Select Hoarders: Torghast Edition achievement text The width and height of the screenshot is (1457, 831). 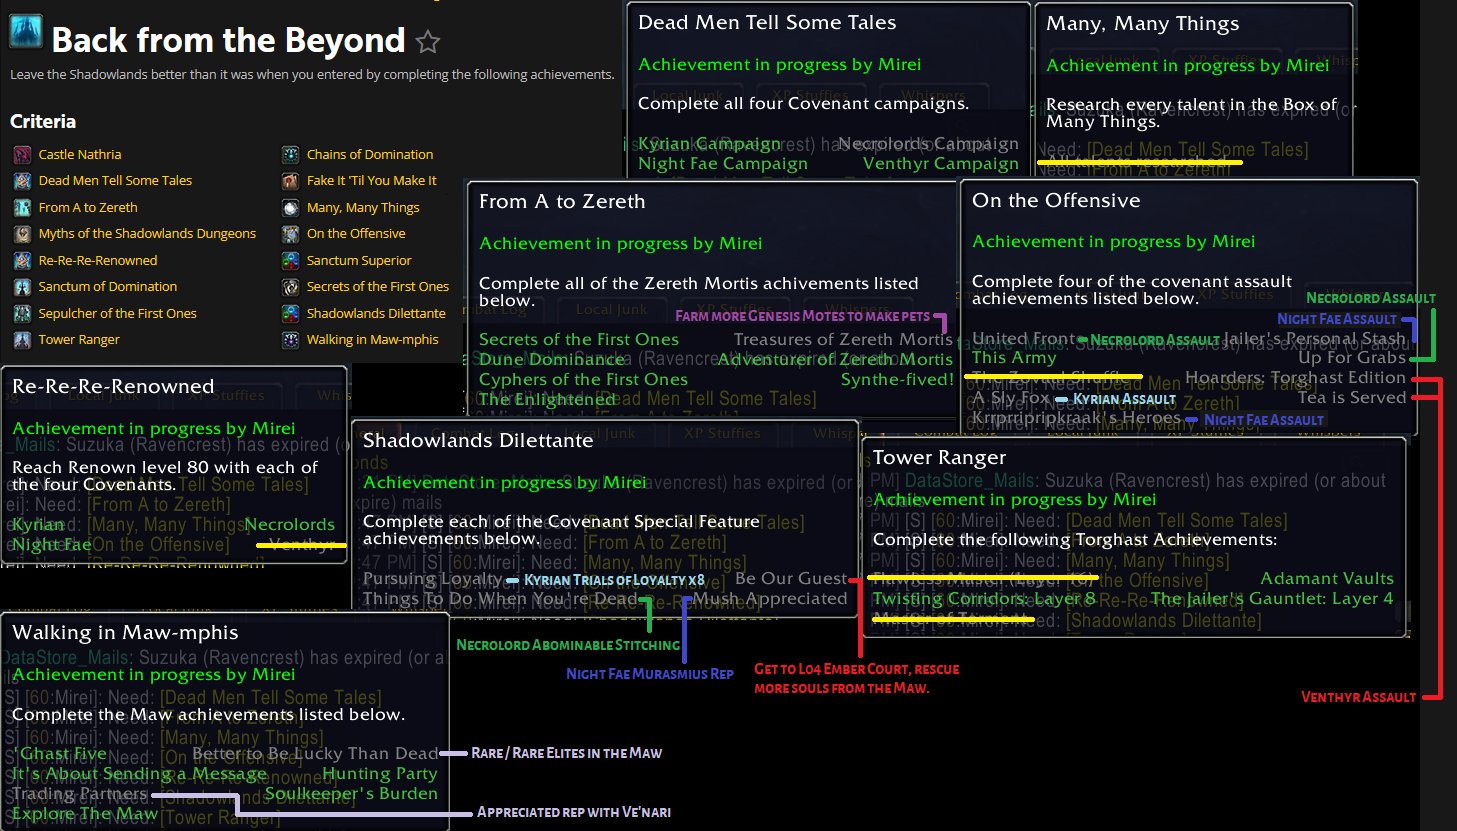tap(1295, 378)
